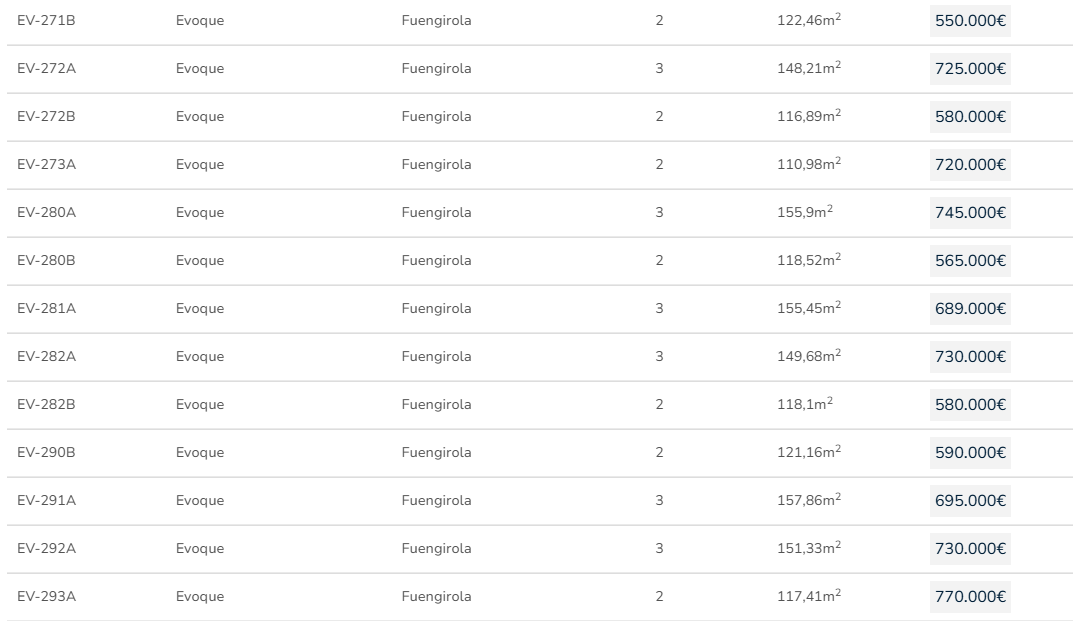Open the EV-273A reference
This screenshot has width=1073, height=621.
46,165
